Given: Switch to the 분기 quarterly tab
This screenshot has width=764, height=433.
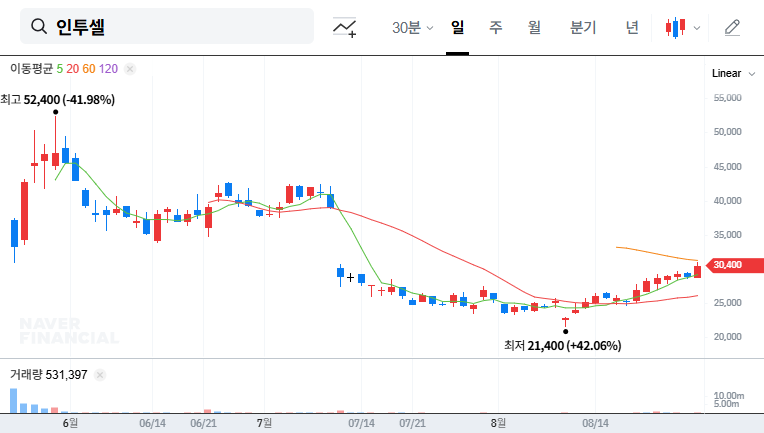Looking at the screenshot, I should click(x=583, y=27).
